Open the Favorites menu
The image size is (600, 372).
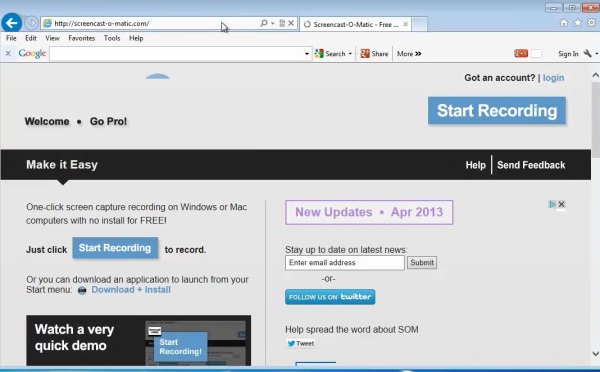coord(82,38)
